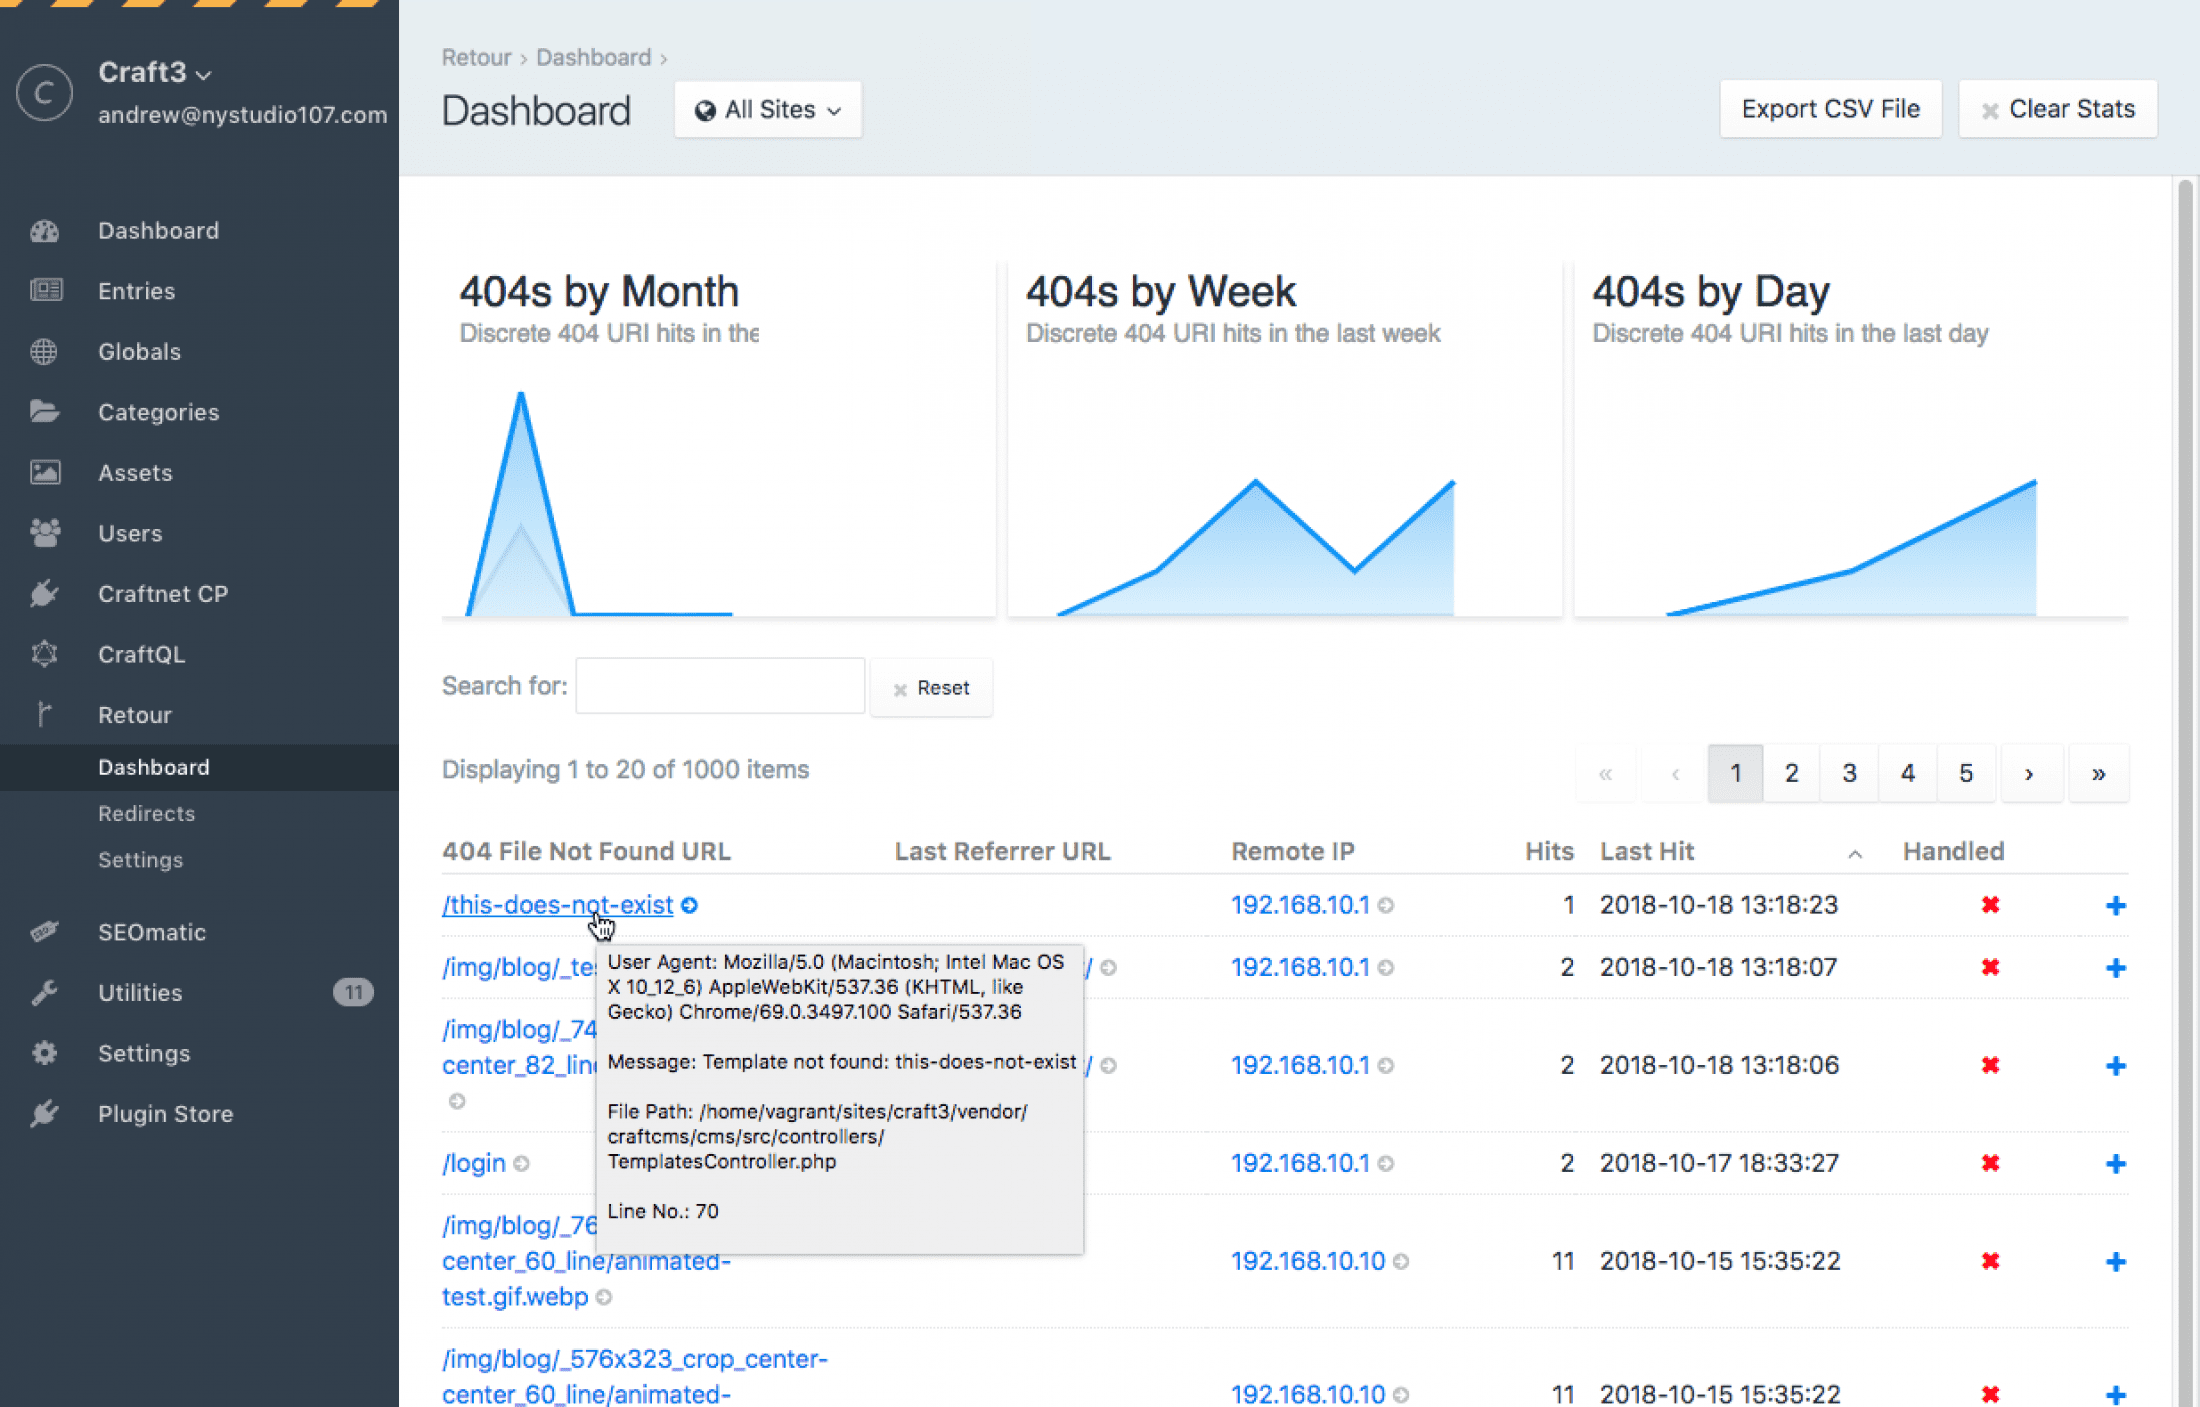Open the All Sites dropdown
Viewport: 2200px width, 1407px height.
click(767, 109)
